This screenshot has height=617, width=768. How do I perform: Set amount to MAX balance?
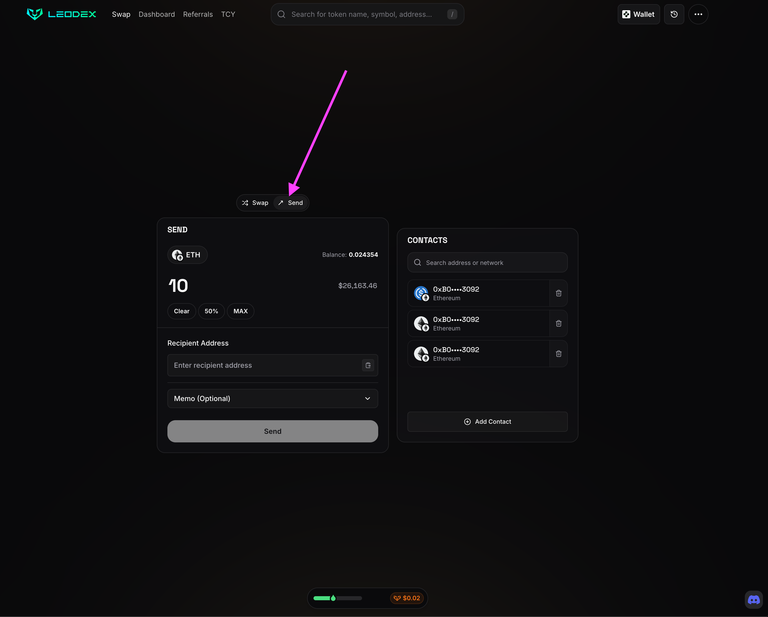click(240, 311)
